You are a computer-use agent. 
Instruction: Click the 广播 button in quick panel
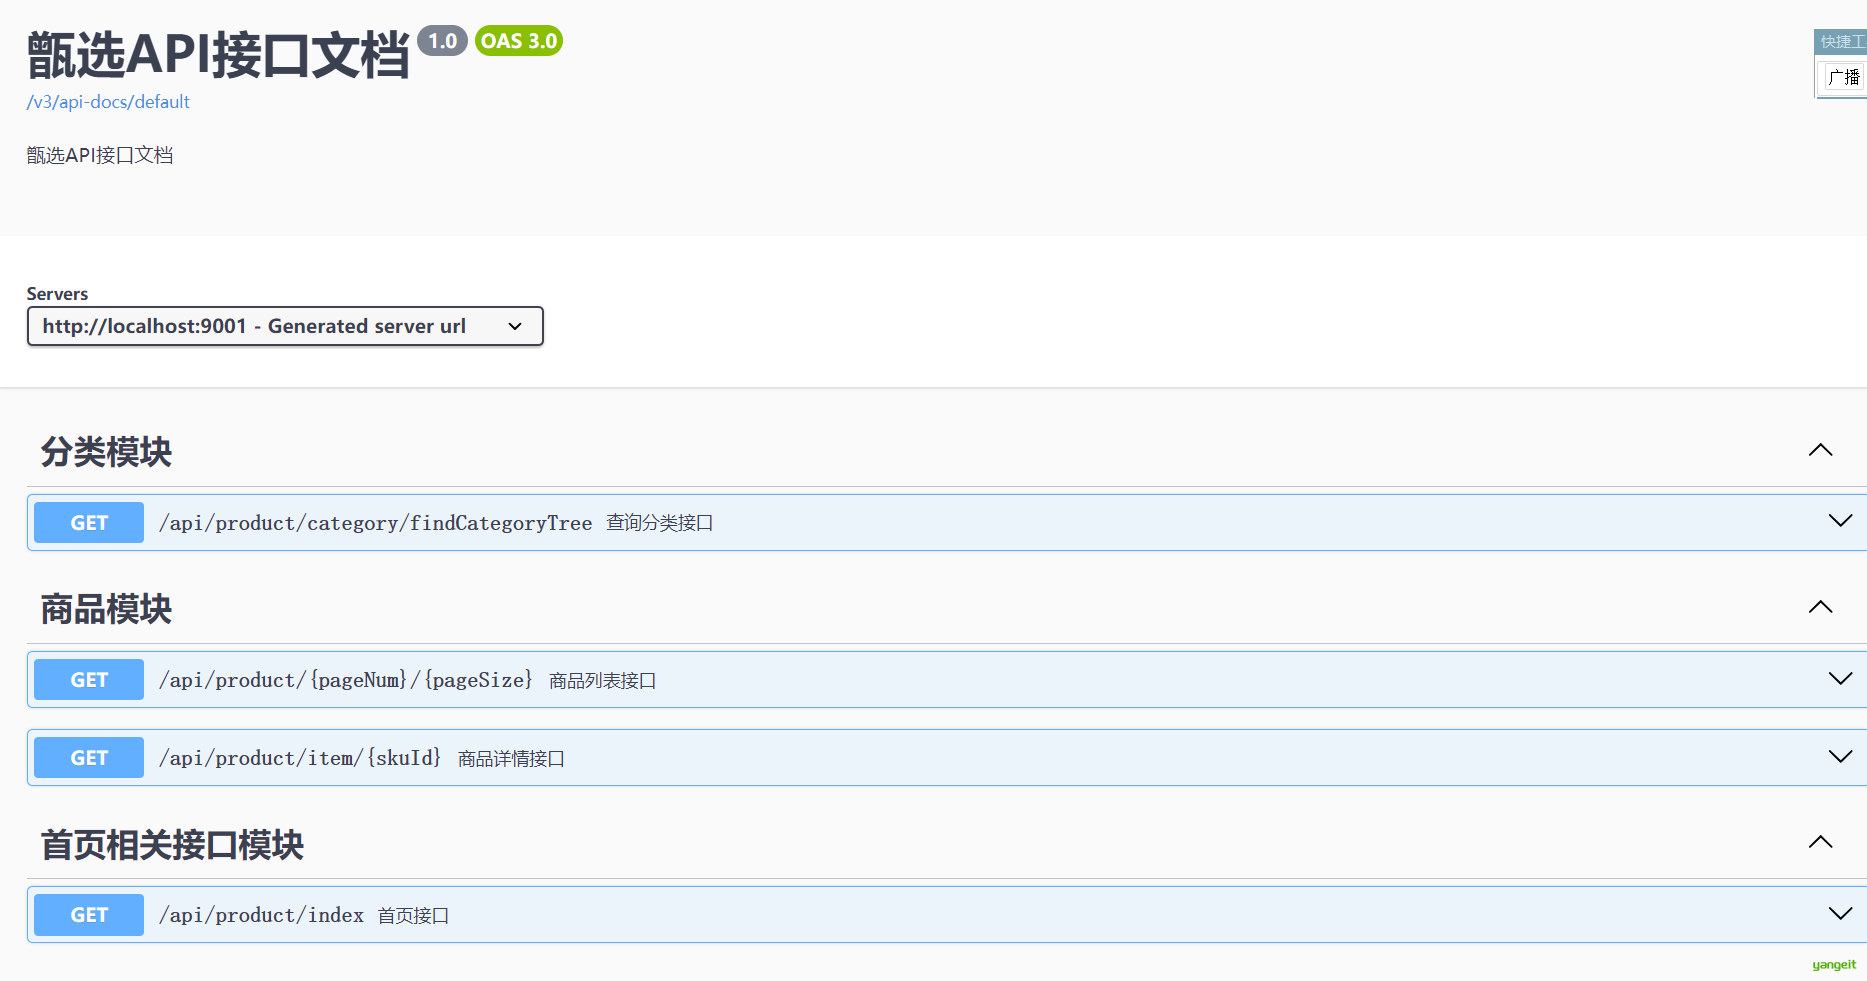pyautogui.click(x=1844, y=77)
